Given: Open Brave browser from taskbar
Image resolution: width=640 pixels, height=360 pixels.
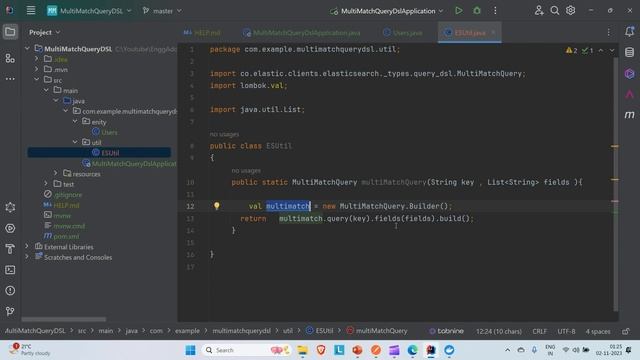Looking at the screenshot, I should point(321,350).
